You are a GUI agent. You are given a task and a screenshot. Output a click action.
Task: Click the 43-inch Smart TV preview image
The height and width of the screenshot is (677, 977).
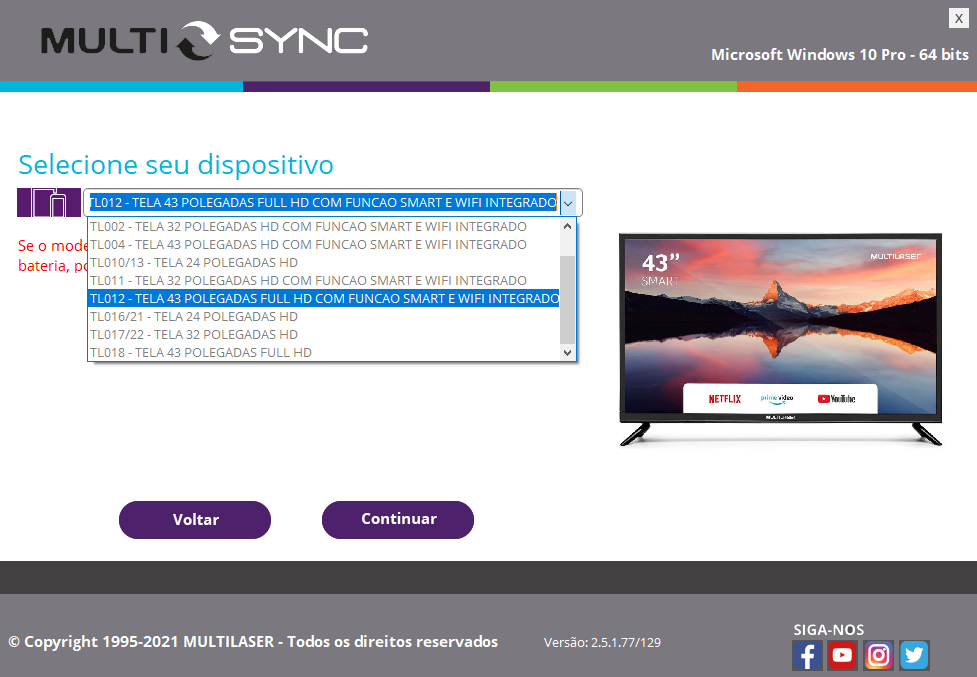click(780, 340)
